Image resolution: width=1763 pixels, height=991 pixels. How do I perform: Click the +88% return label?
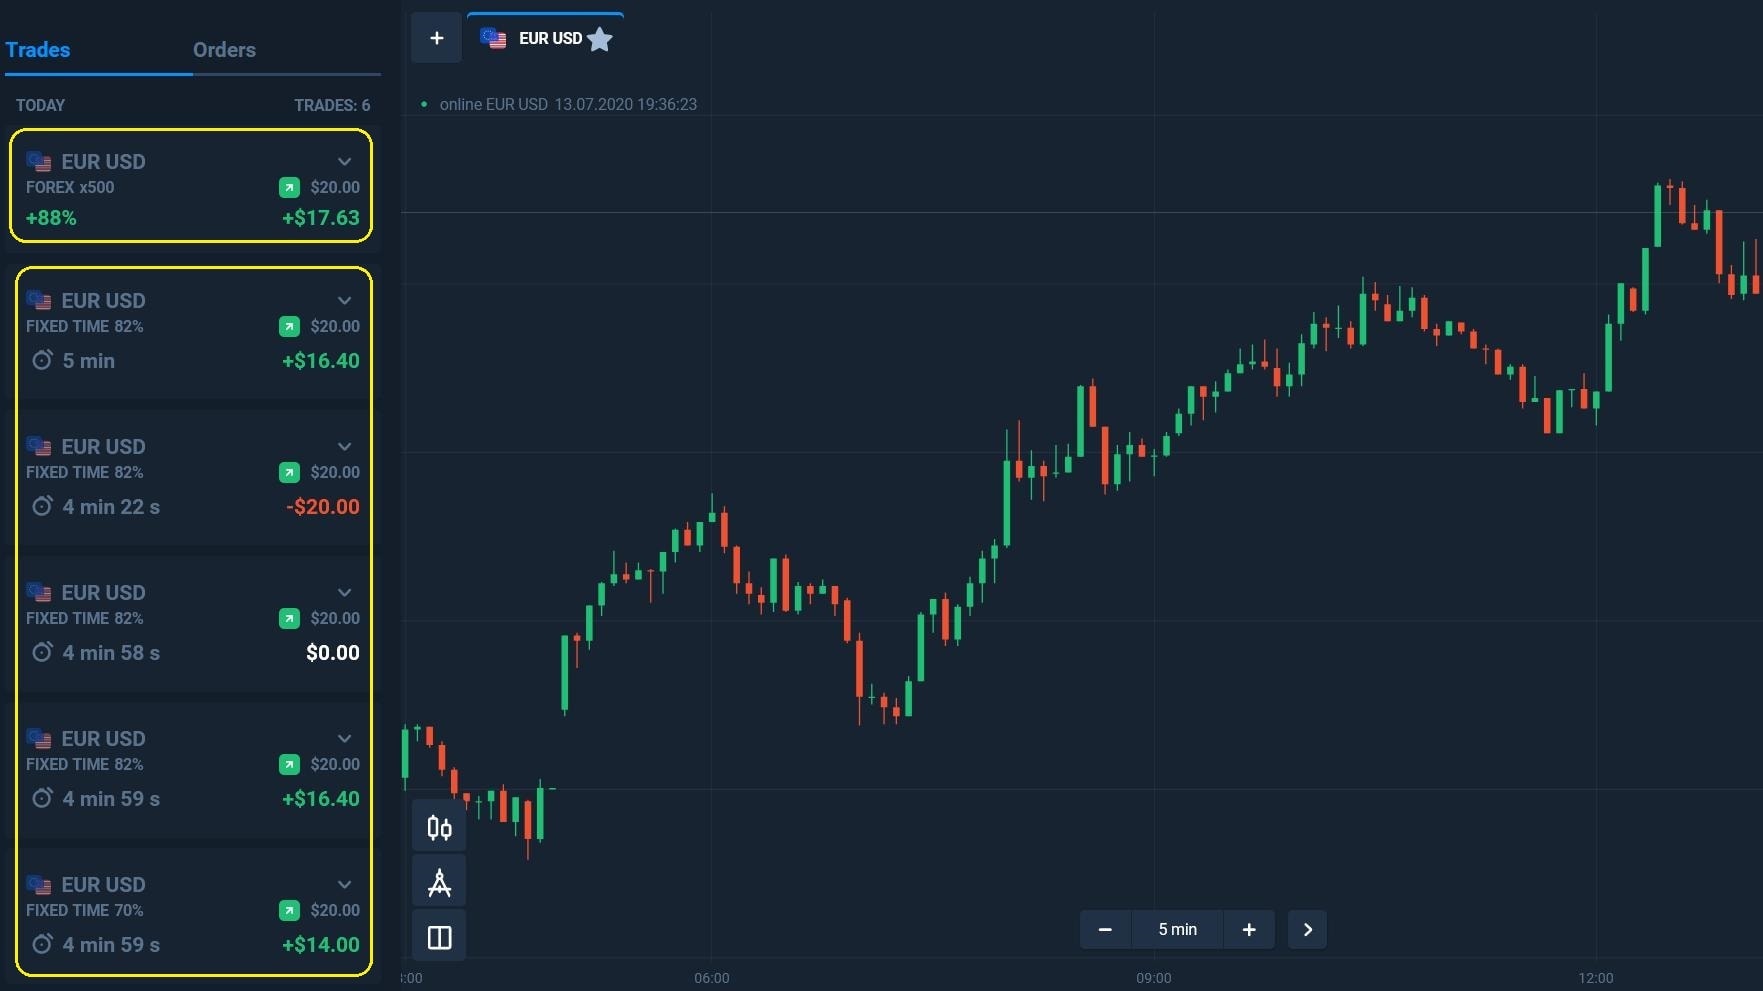(x=51, y=218)
